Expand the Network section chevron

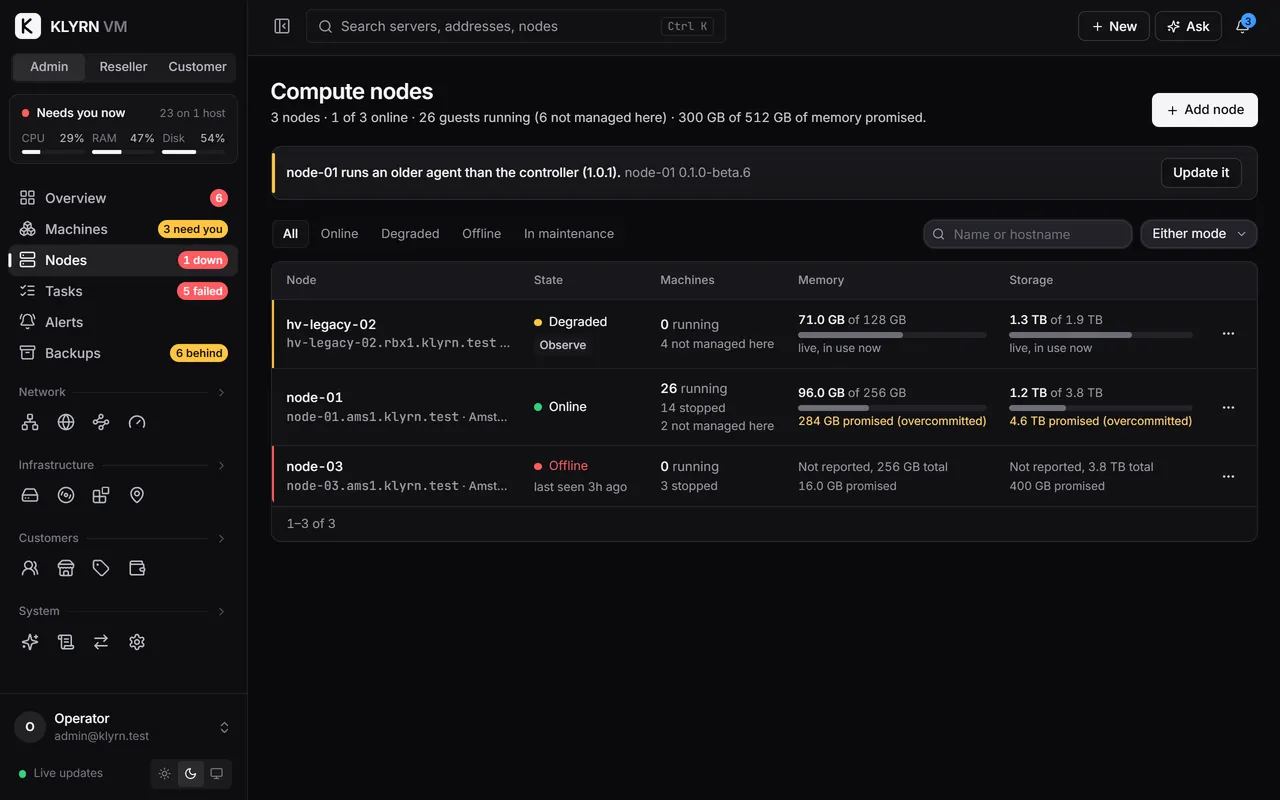221,392
